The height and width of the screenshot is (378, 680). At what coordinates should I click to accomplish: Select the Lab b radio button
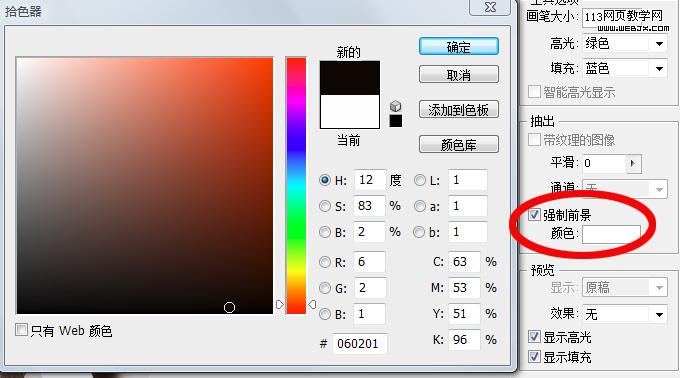pyautogui.click(x=419, y=232)
